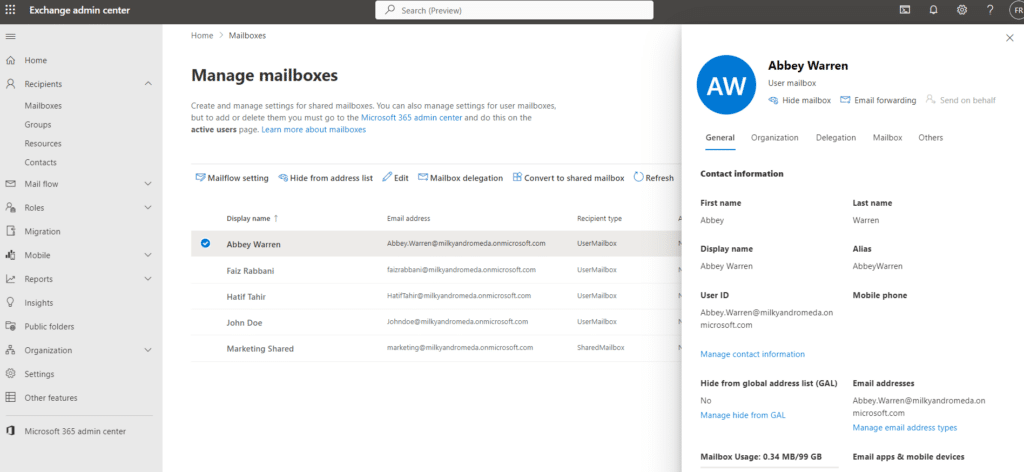The width and height of the screenshot is (1024, 472).
Task: Click the Other features grid icon
Action: click(10, 398)
